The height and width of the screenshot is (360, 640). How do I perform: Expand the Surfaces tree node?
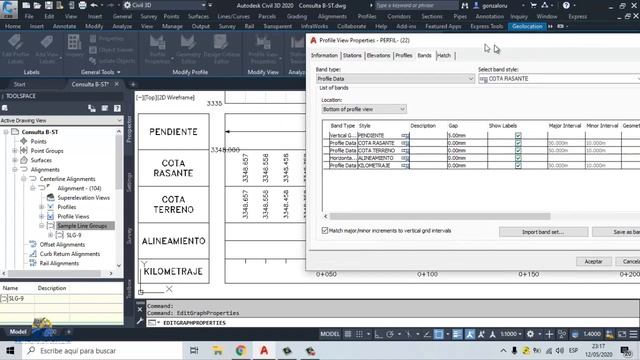[15, 160]
